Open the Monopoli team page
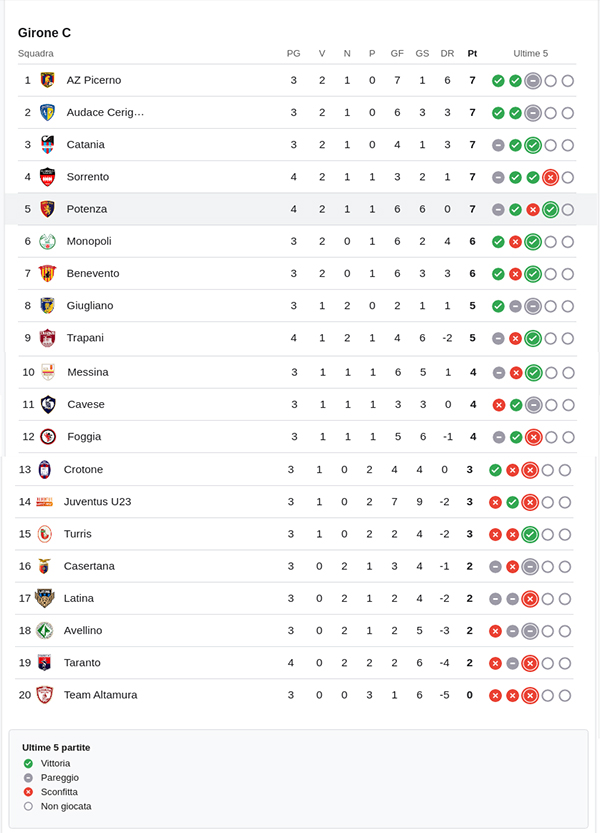Viewport: 600px width, 833px height. pyautogui.click(x=88, y=241)
